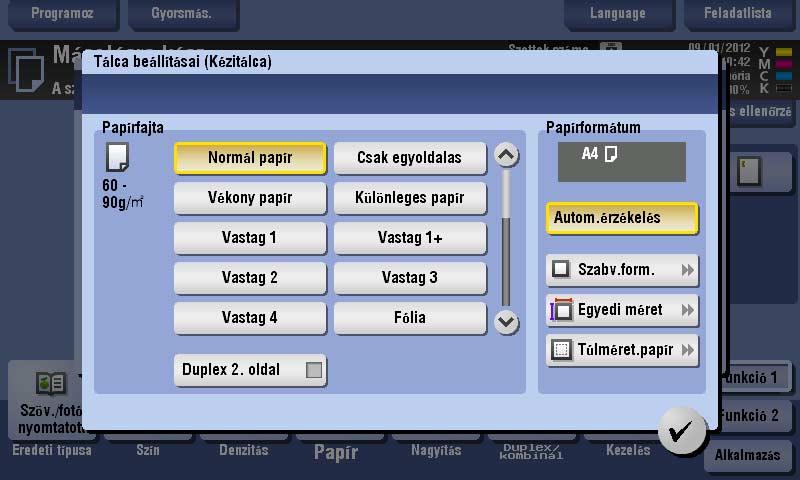Open Papír tab in background
The image size is (800, 480).
coord(336,452)
